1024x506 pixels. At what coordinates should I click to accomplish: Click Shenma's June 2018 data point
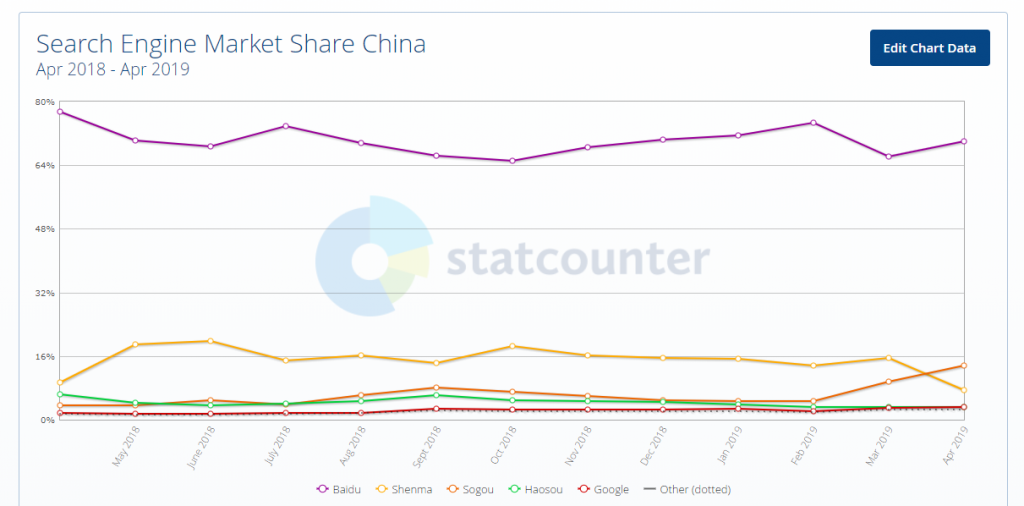(210, 341)
